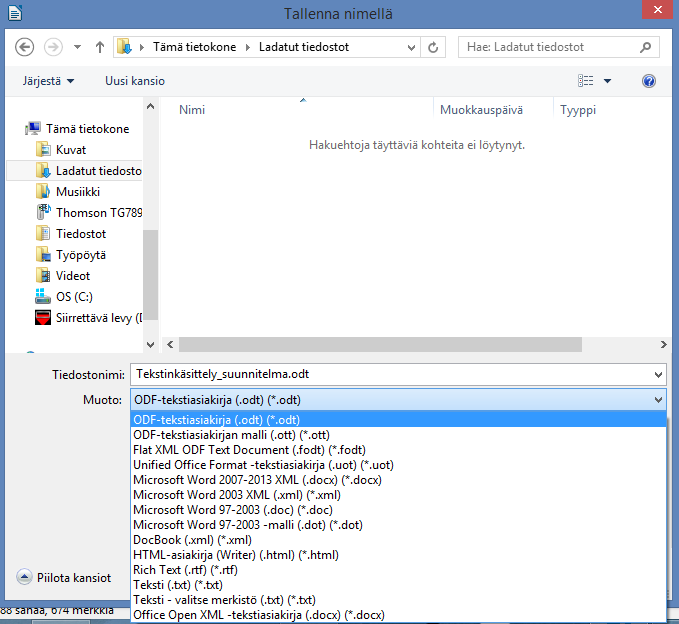The height and width of the screenshot is (624, 679).
Task: Choose ODF-tekstiasiakirja (.odt) in the list
Action: [x=398, y=420]
